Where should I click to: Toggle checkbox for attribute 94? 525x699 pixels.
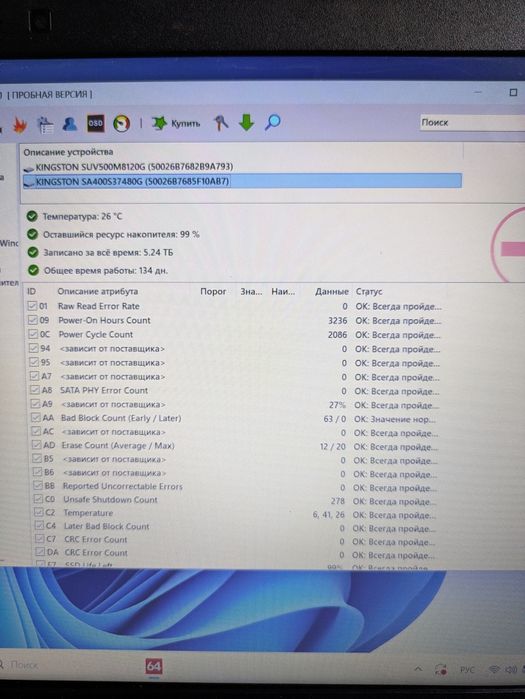point(33,348)
